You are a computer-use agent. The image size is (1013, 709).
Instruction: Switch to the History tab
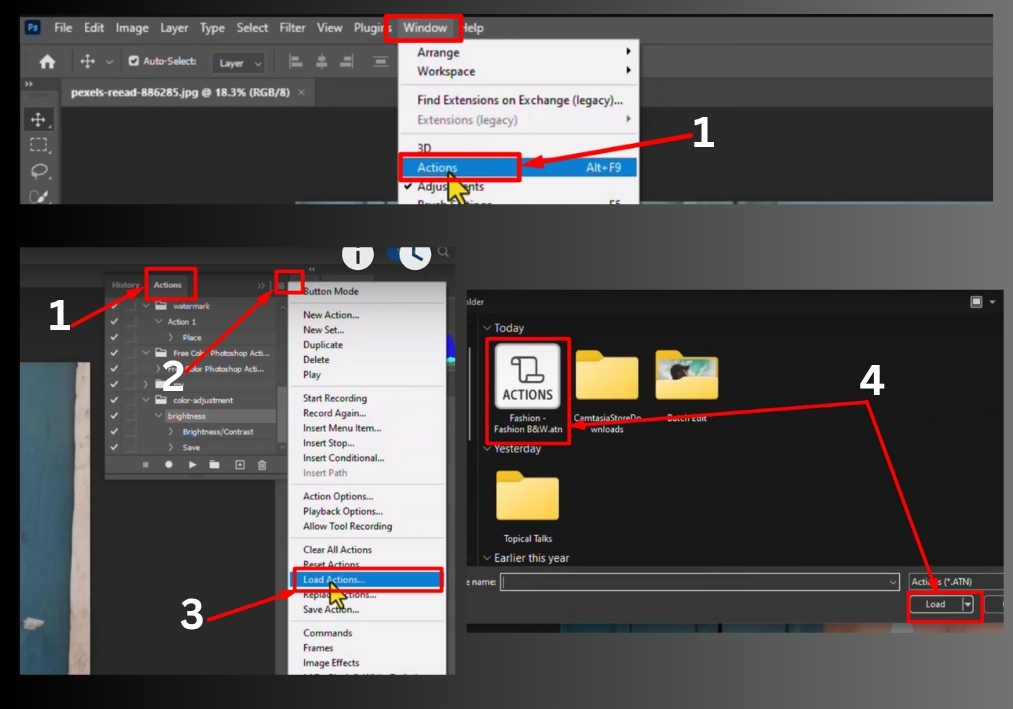125,285
